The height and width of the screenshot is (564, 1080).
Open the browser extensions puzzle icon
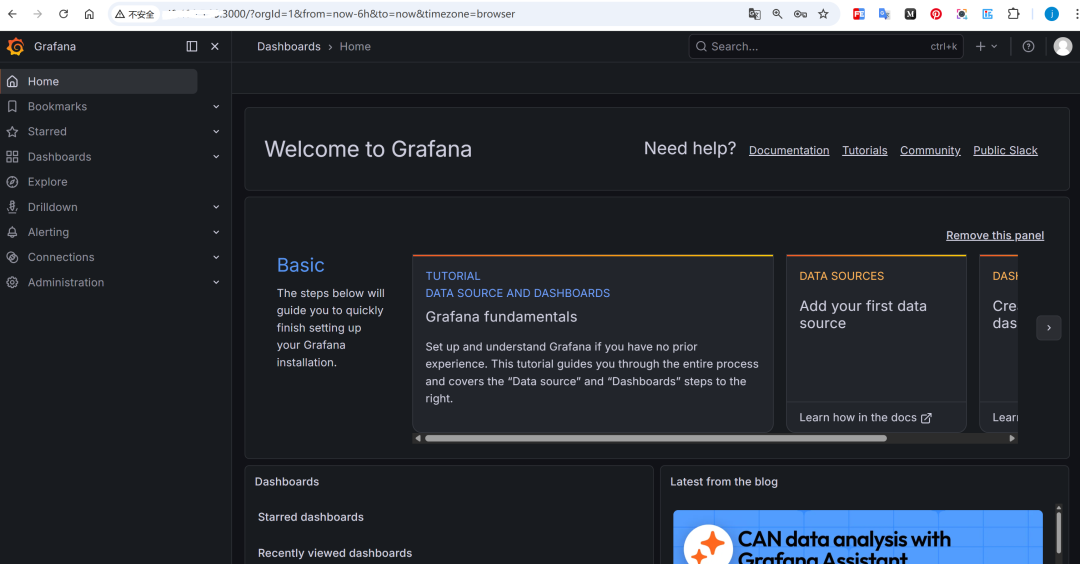1013,14
